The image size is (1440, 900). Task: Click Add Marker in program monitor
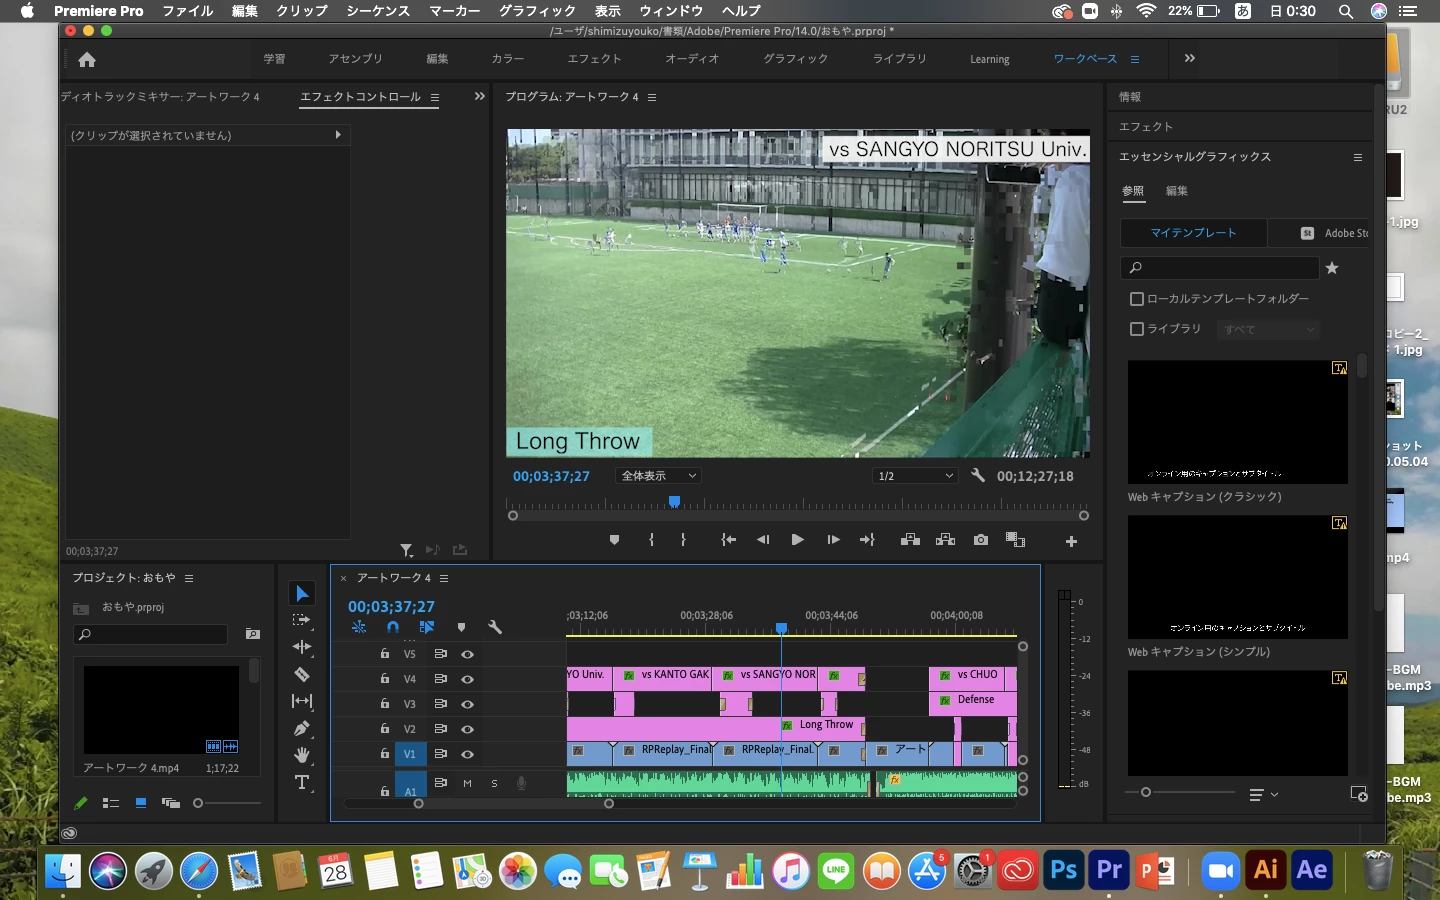click(614, 540)
